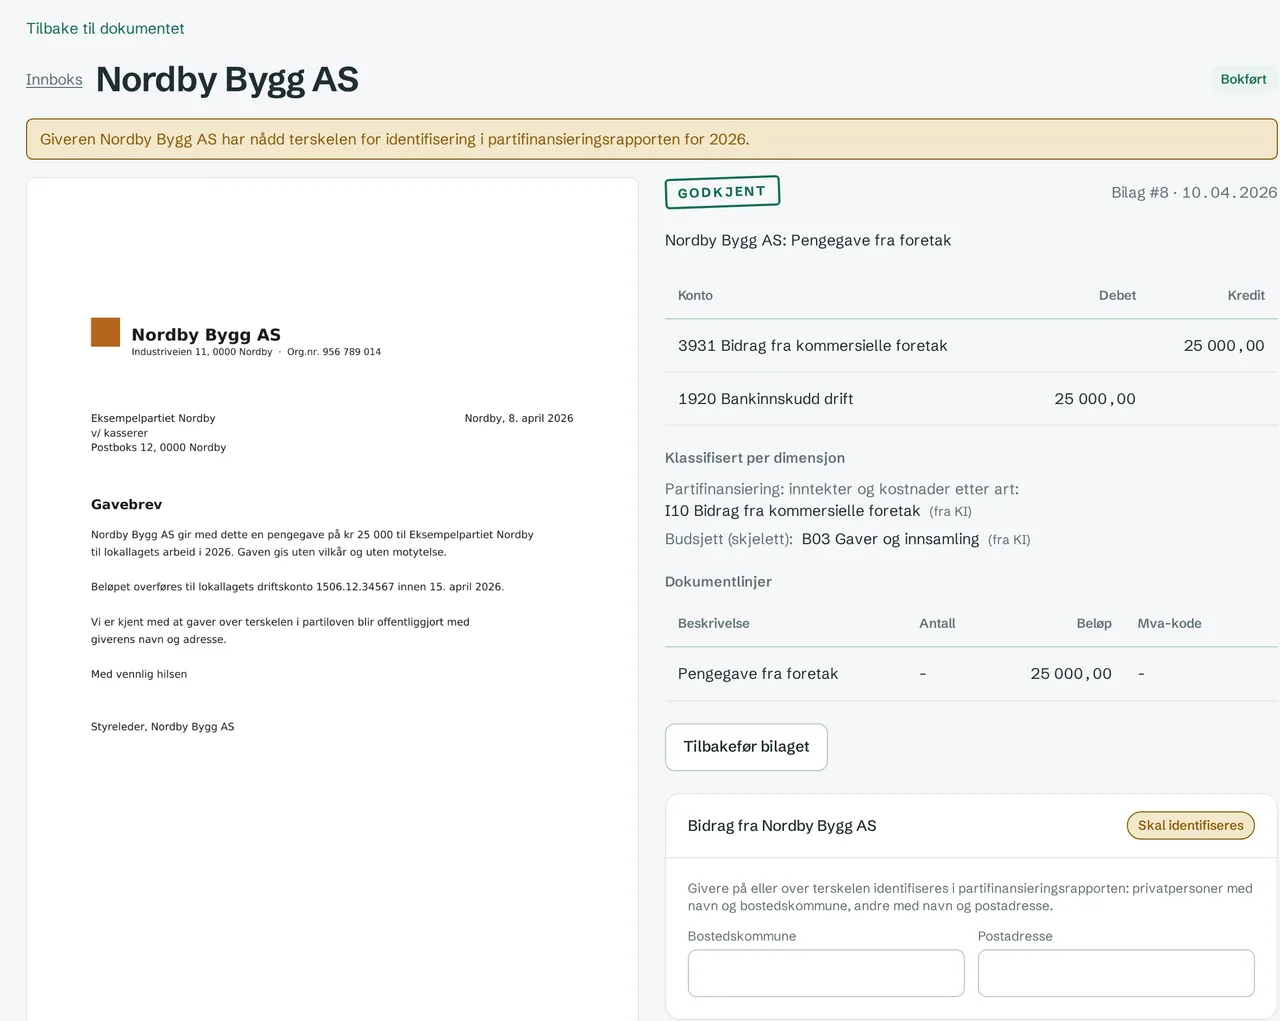1280x1021 pixels.
Task: Open the Tilbake til dokumentet link
Action: coord(105,28)
